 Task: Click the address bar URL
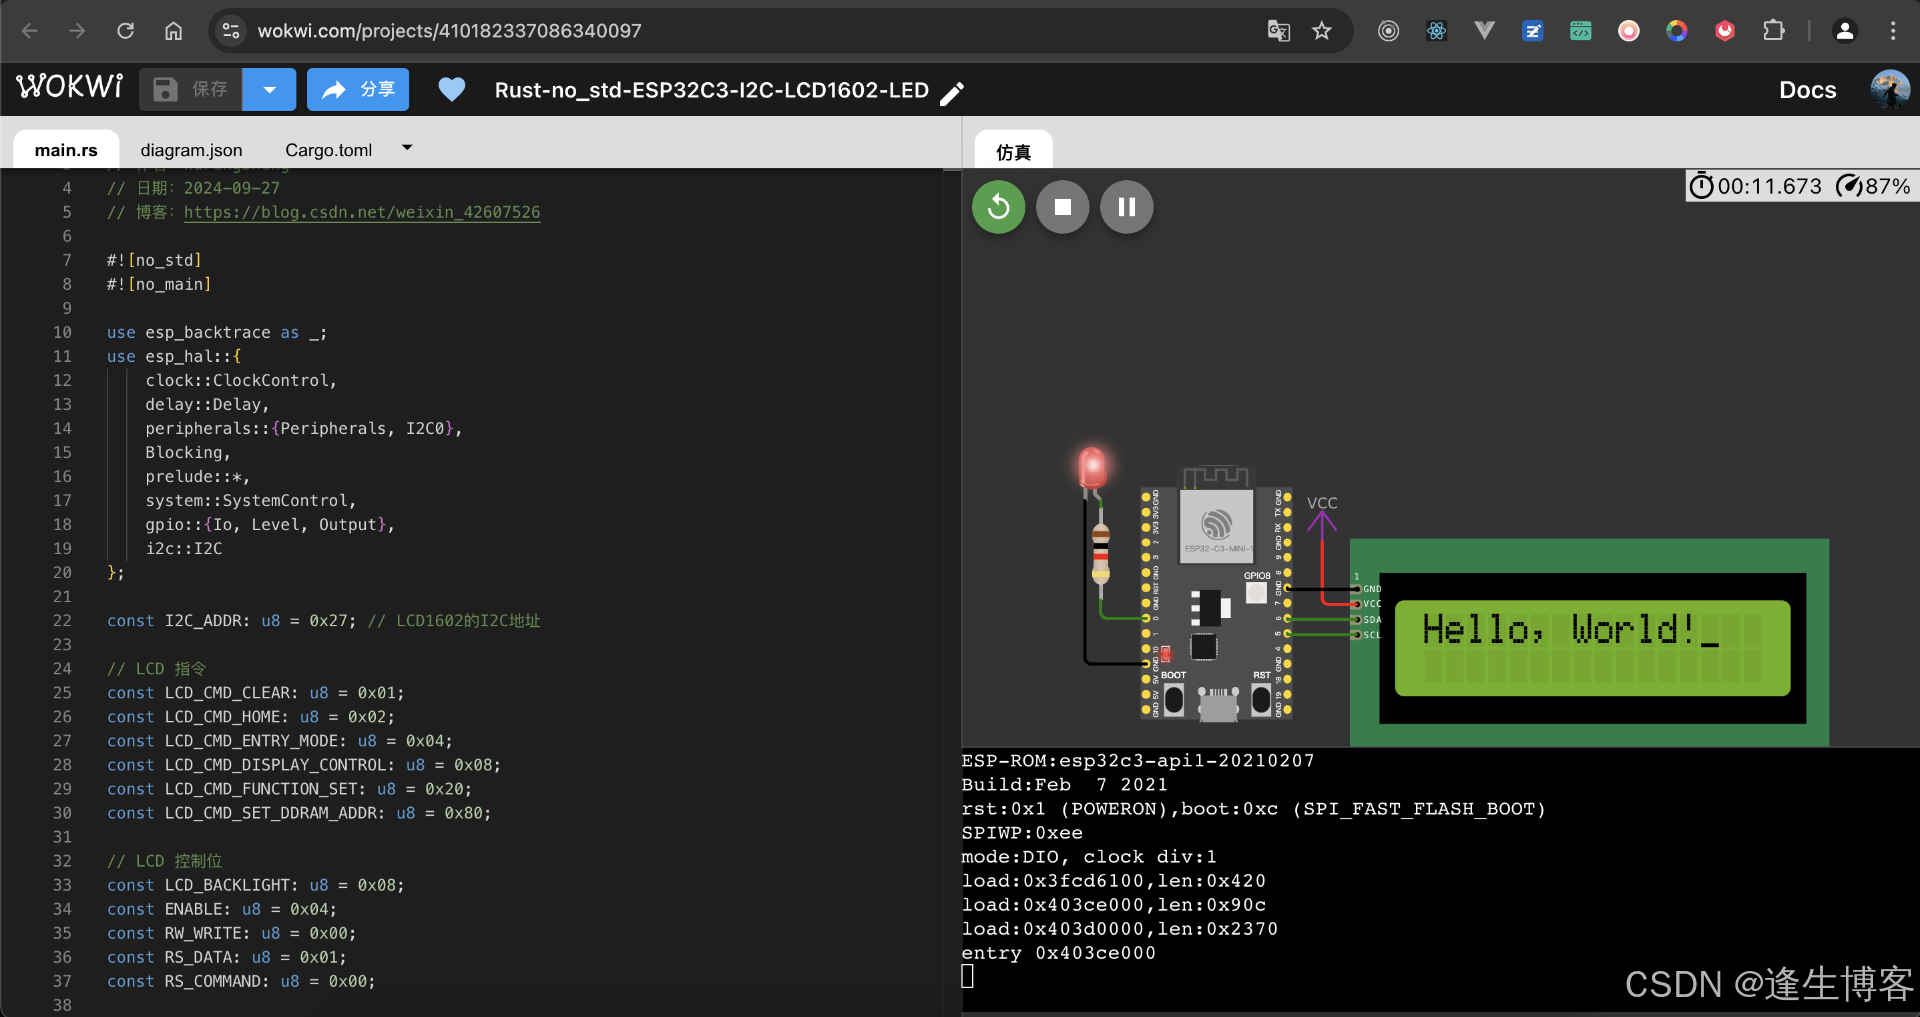pyautogui.click(x=449, y=31)
